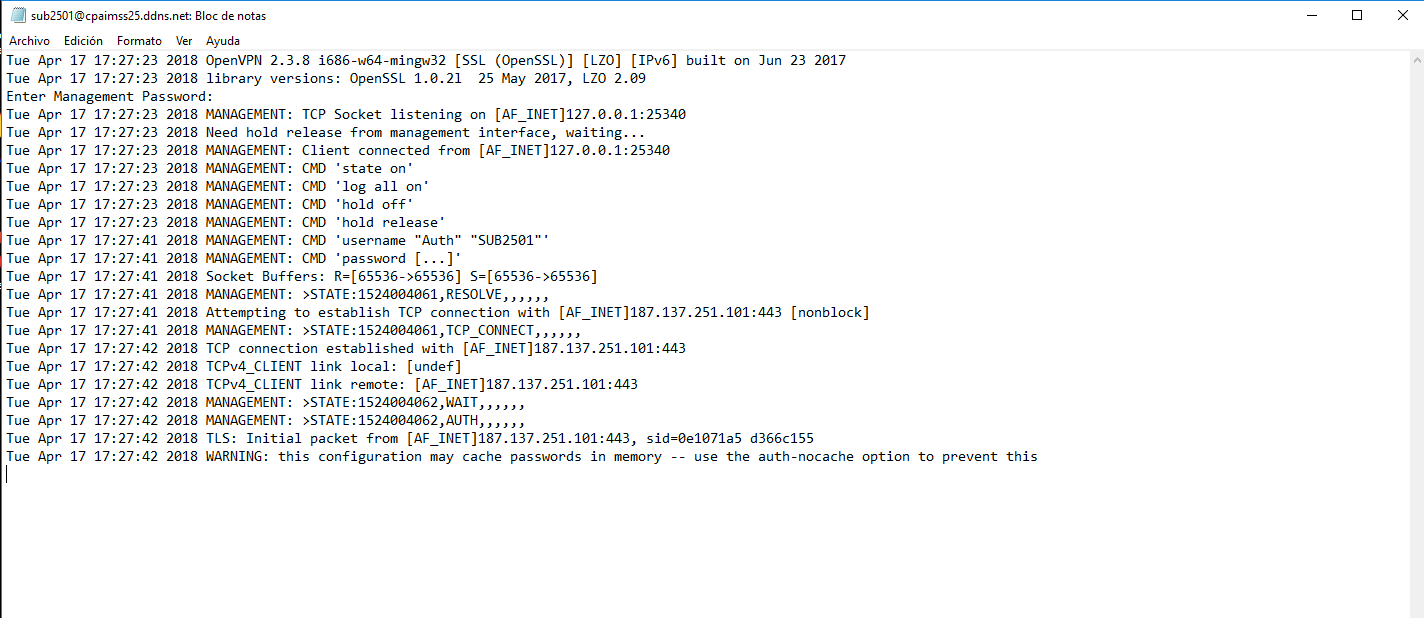1424x618 pixels.
Task: Open the Edición menu
Action: pyautogui.click(x=83, y=41)
